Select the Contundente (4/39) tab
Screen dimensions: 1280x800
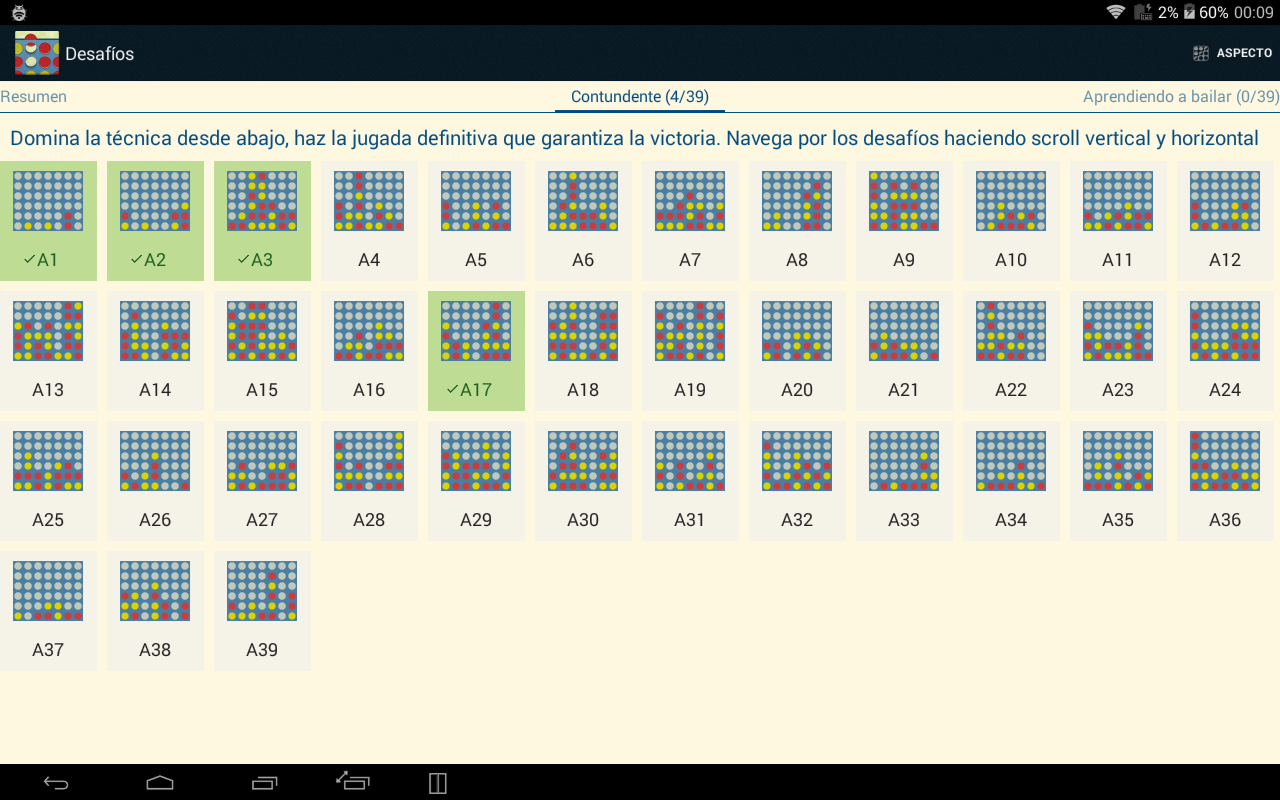click(x=640, y=97)
